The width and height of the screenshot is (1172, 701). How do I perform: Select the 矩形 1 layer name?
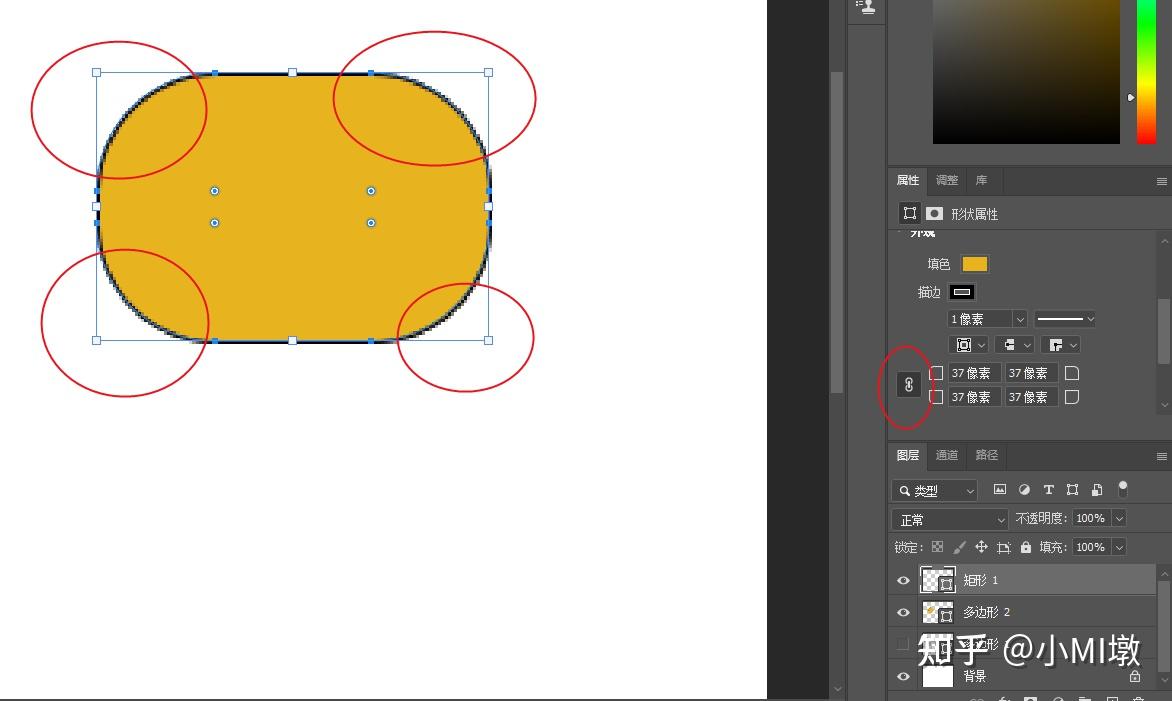tap(981, 581)
